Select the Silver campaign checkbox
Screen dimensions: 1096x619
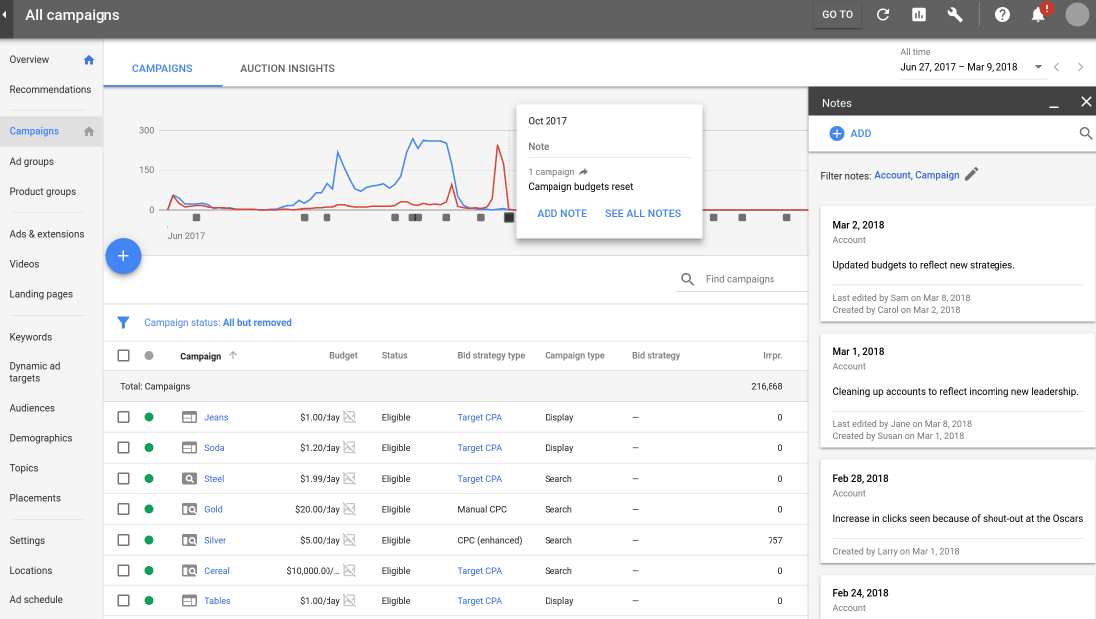click(123, 540)
